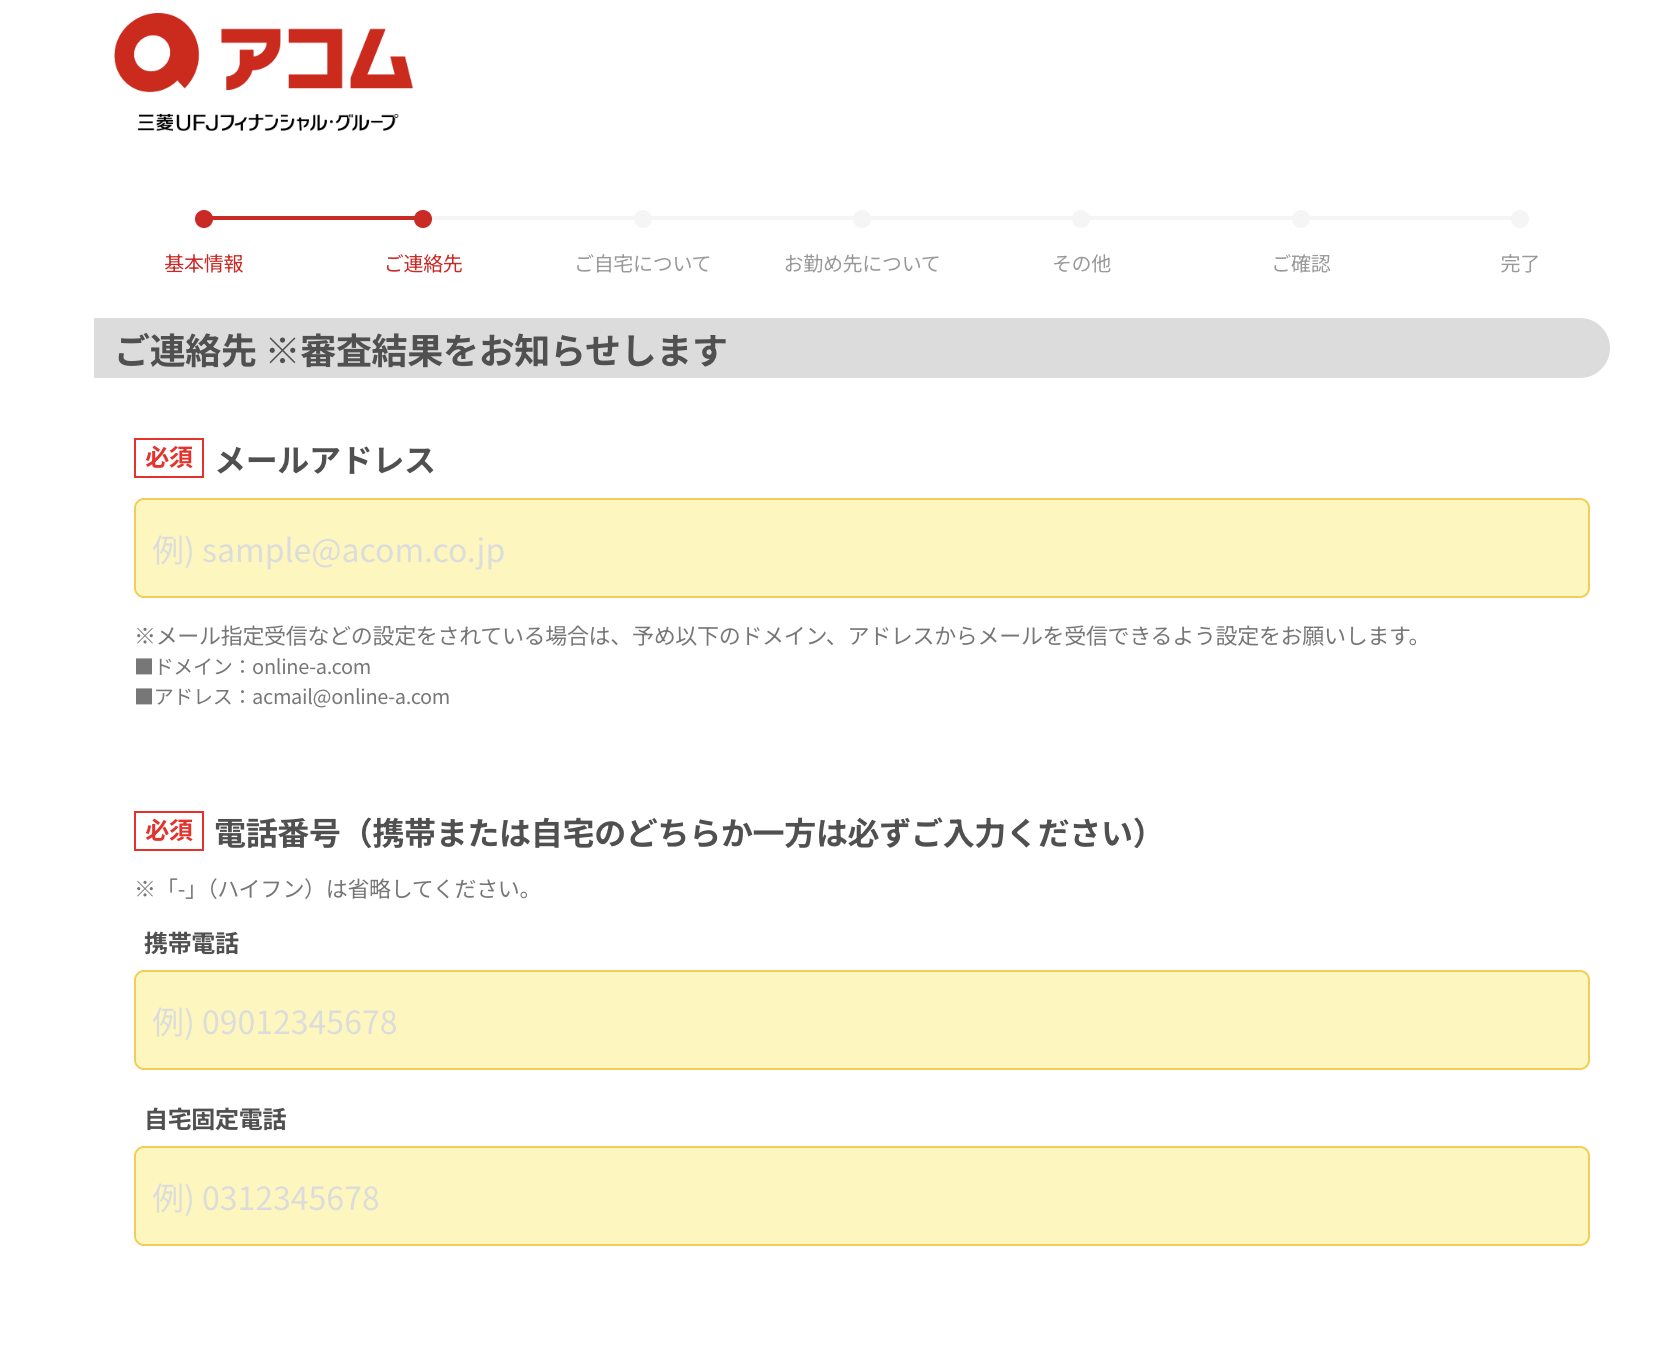Click the 必須 badge beside メールアドレス
The height and width of the screenshot is (1348, 1676).
click(169, 458)
